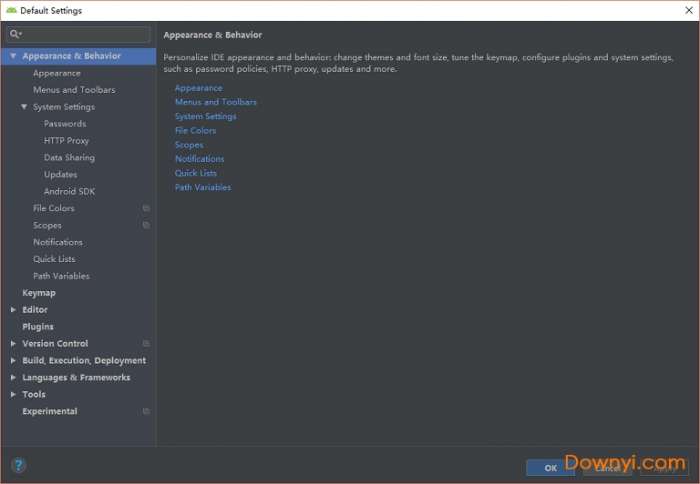The width and height of the screenshot is (700, 484).
Task: Click the help question mark icon
Action: [19, 465]
